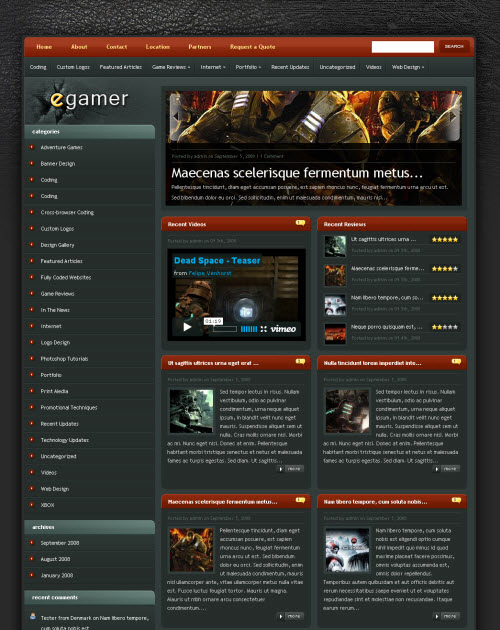Open Recent Updates in the category bar
The width and height of the screenshot is (500, 630).
(290, 67)
